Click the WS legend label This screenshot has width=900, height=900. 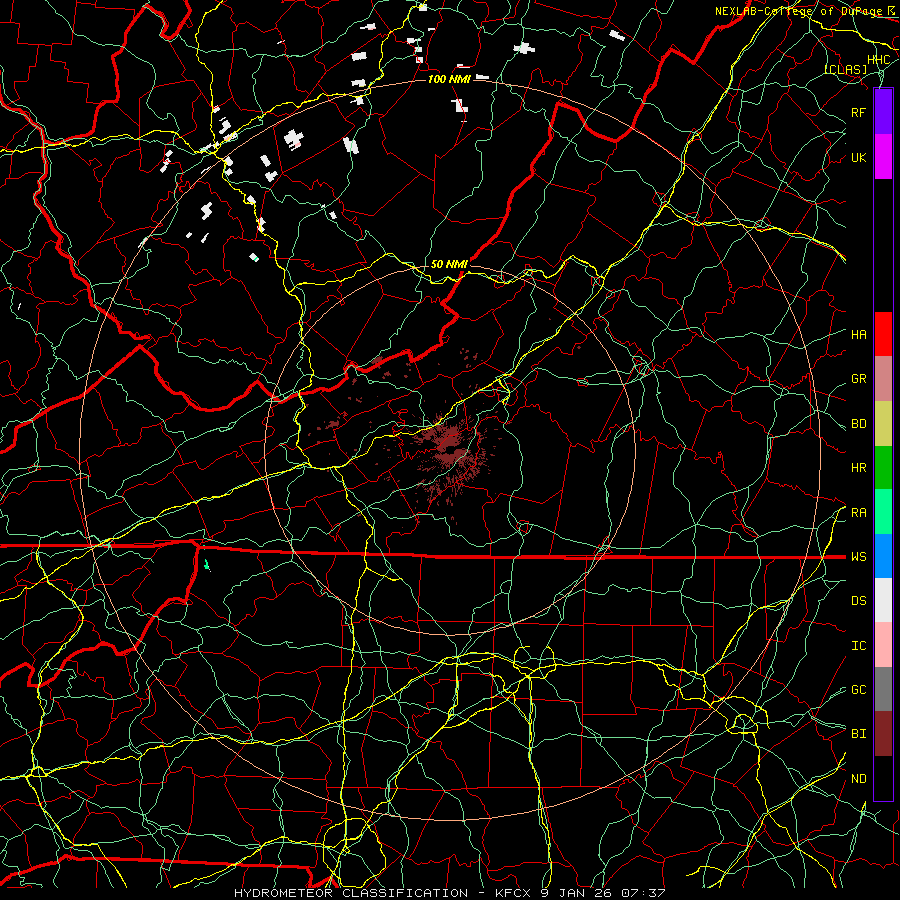click(859, 557)
